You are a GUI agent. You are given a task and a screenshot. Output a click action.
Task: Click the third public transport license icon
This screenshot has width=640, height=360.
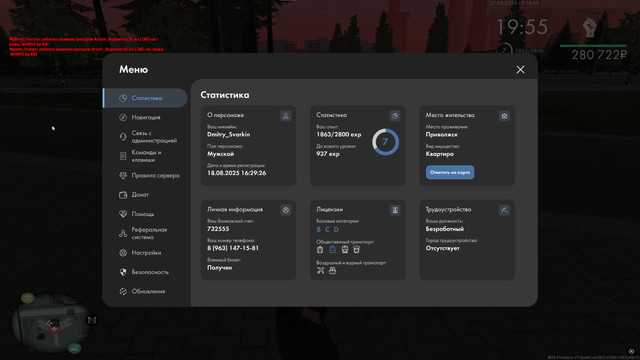344,249
